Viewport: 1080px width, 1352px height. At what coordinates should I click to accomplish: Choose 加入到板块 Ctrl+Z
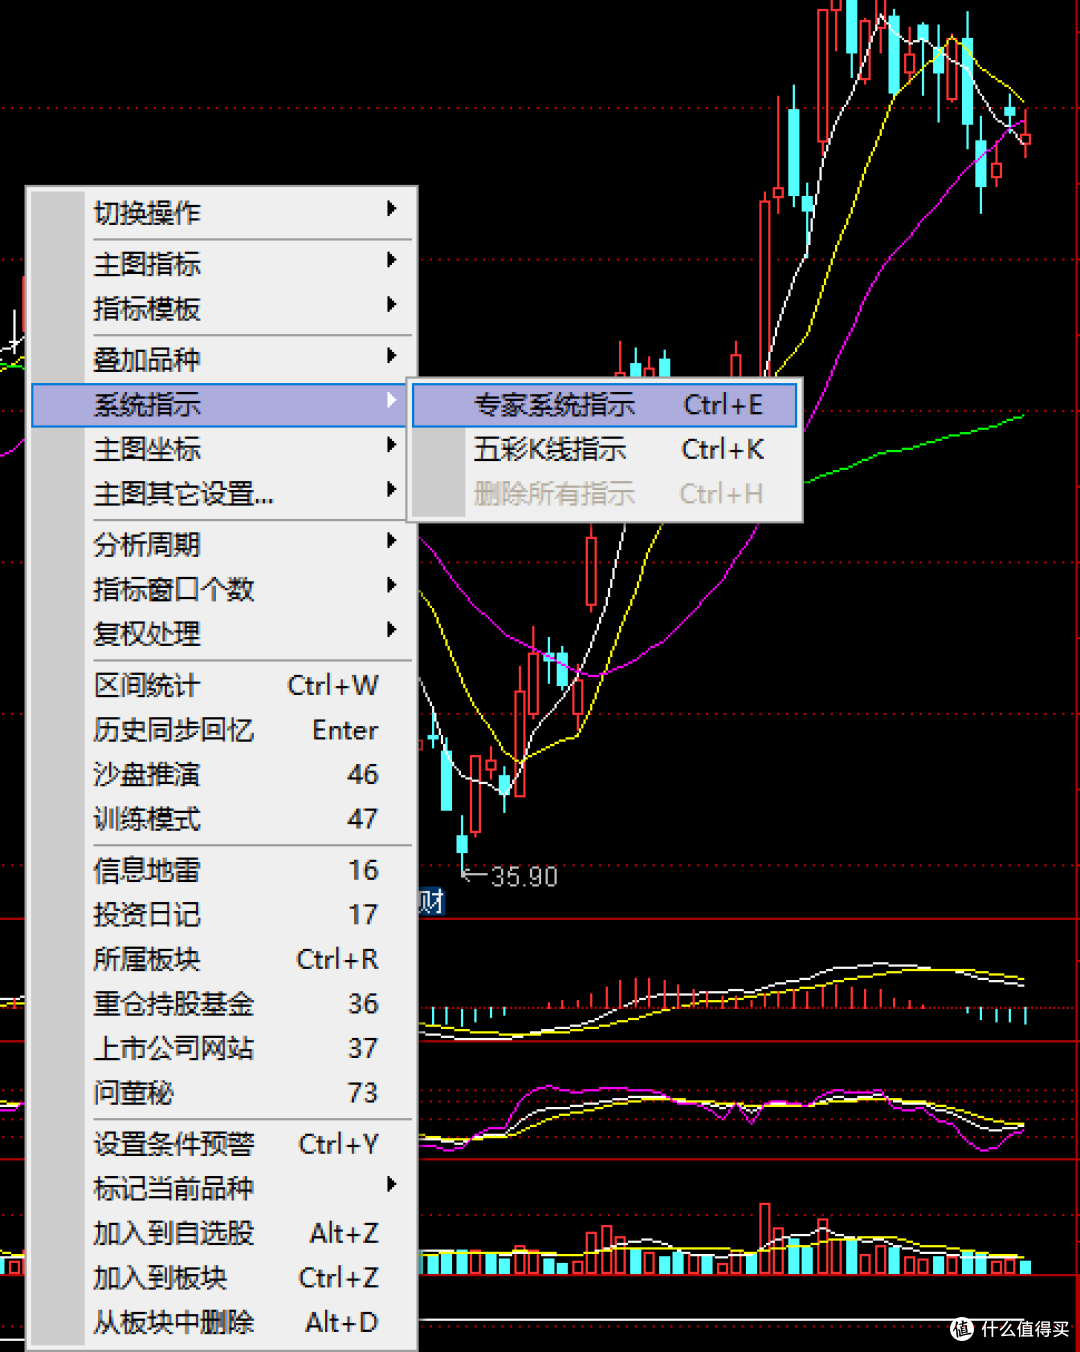tap(223, 1277)
